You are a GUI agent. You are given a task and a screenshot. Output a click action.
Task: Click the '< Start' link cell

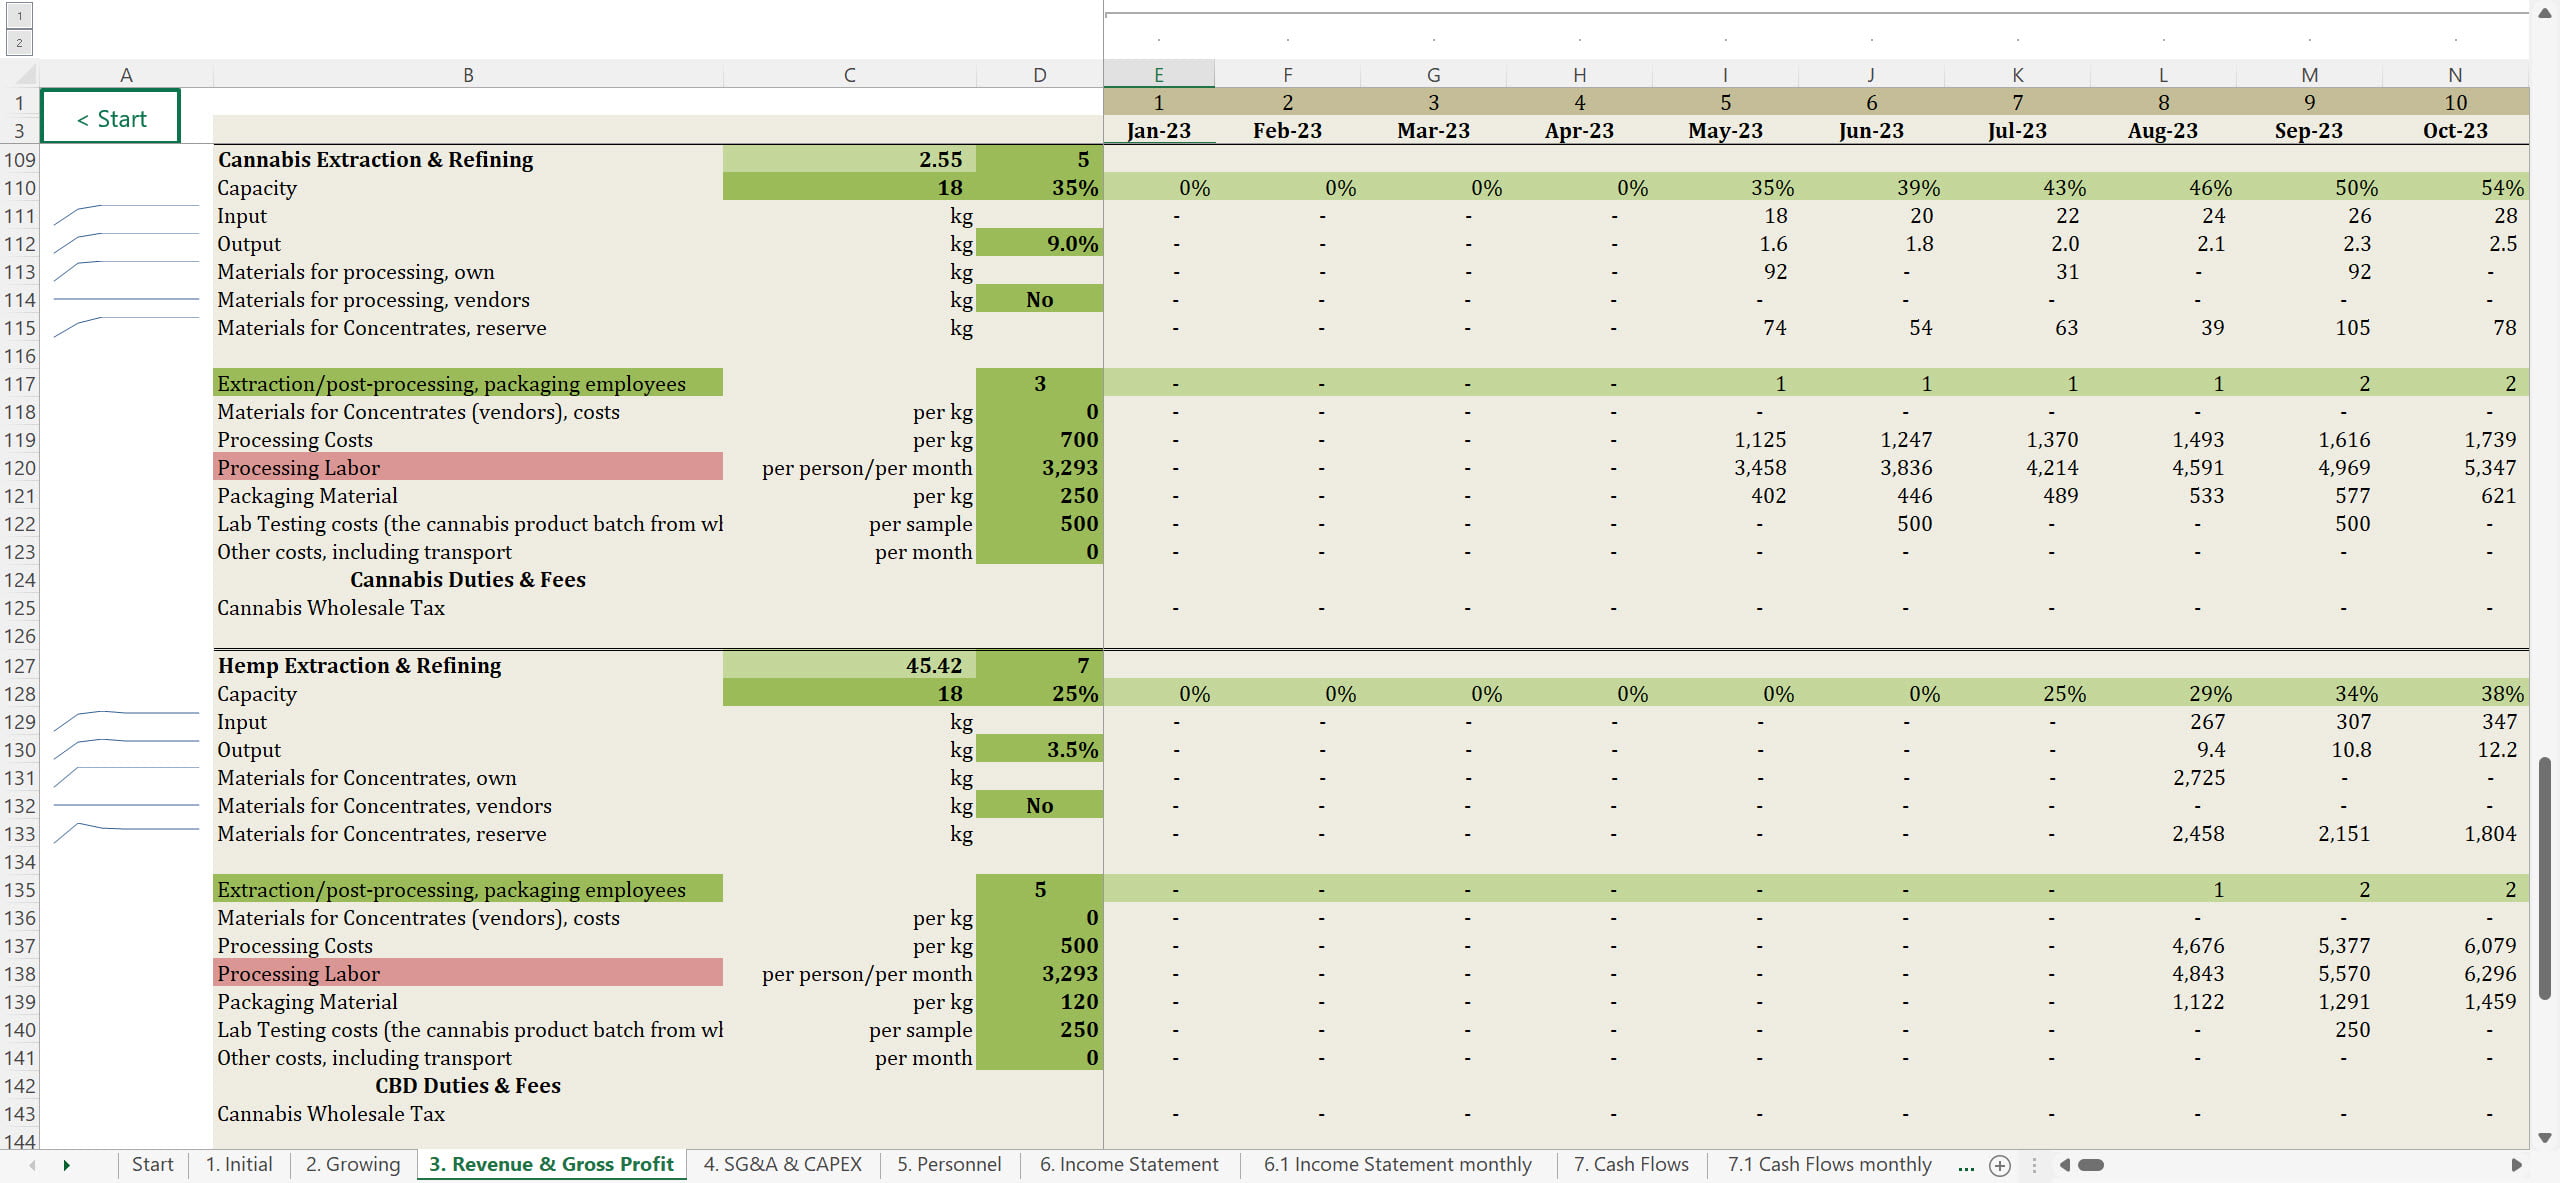[111, 118]
